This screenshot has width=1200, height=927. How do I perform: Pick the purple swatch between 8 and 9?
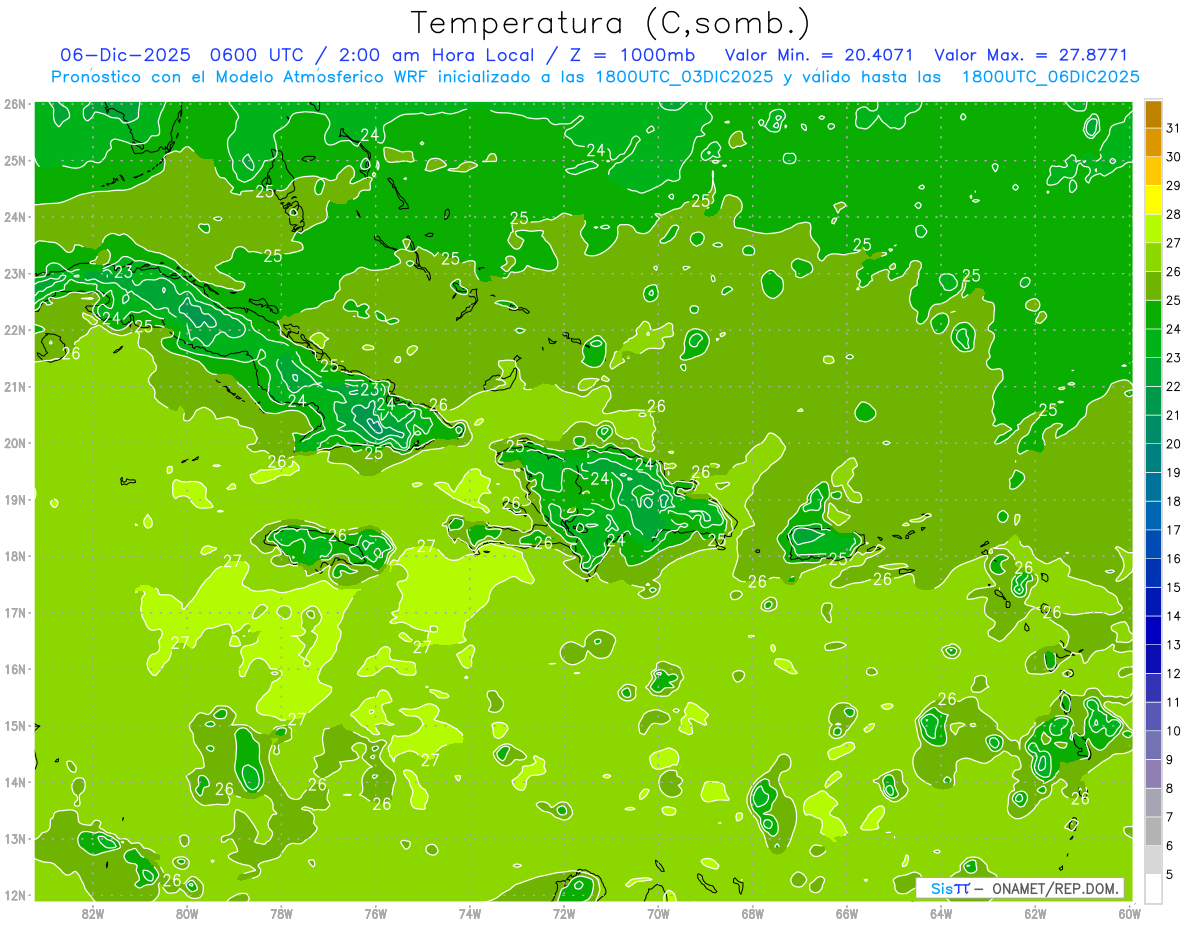coord(1154,773)
